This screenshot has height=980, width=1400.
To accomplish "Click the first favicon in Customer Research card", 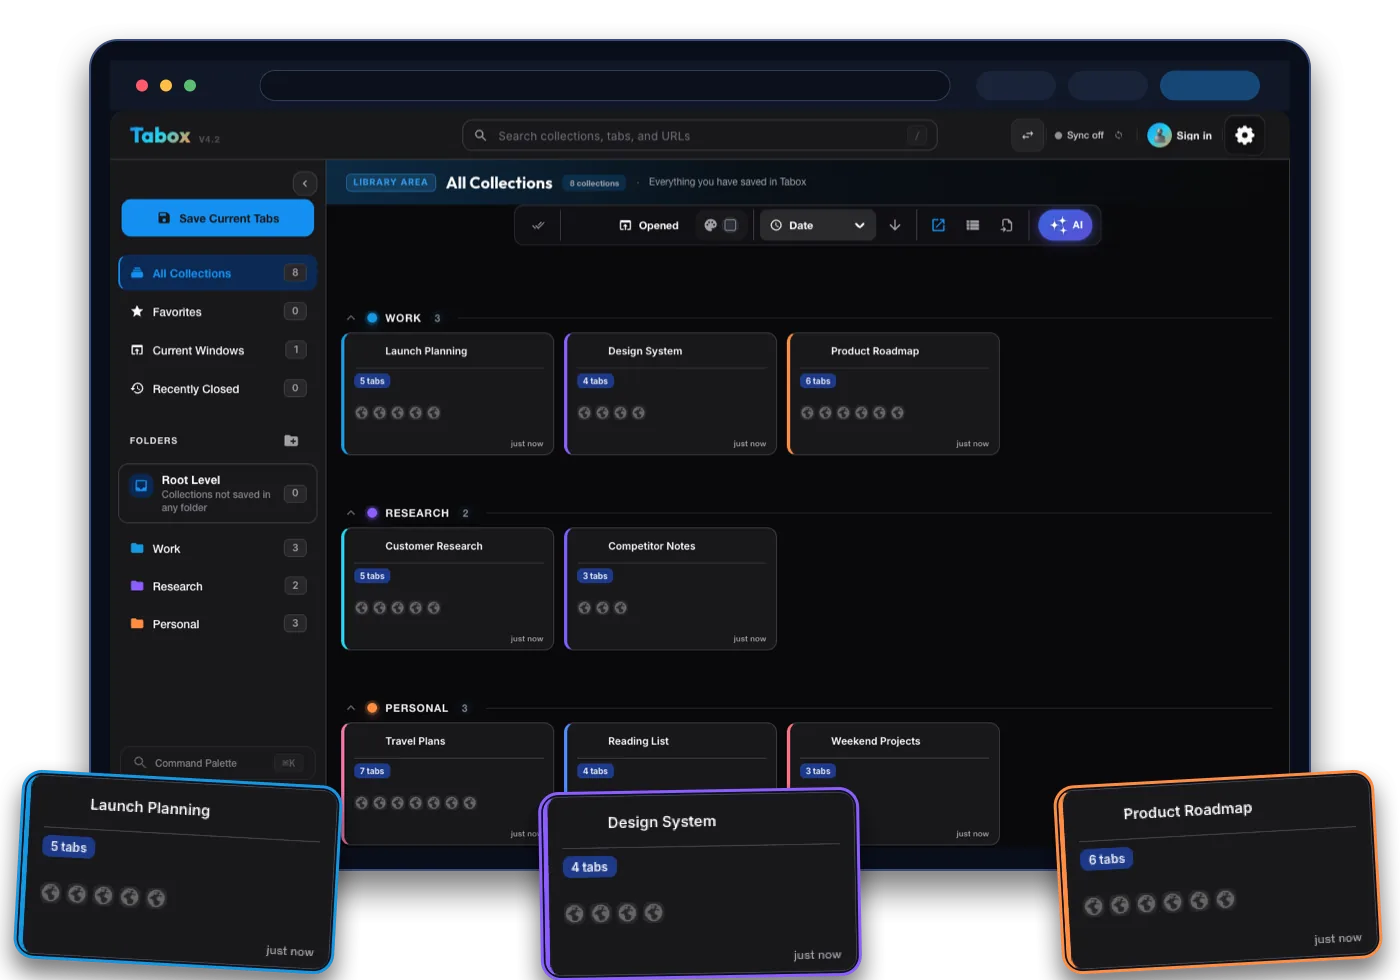I will point(362,608).
